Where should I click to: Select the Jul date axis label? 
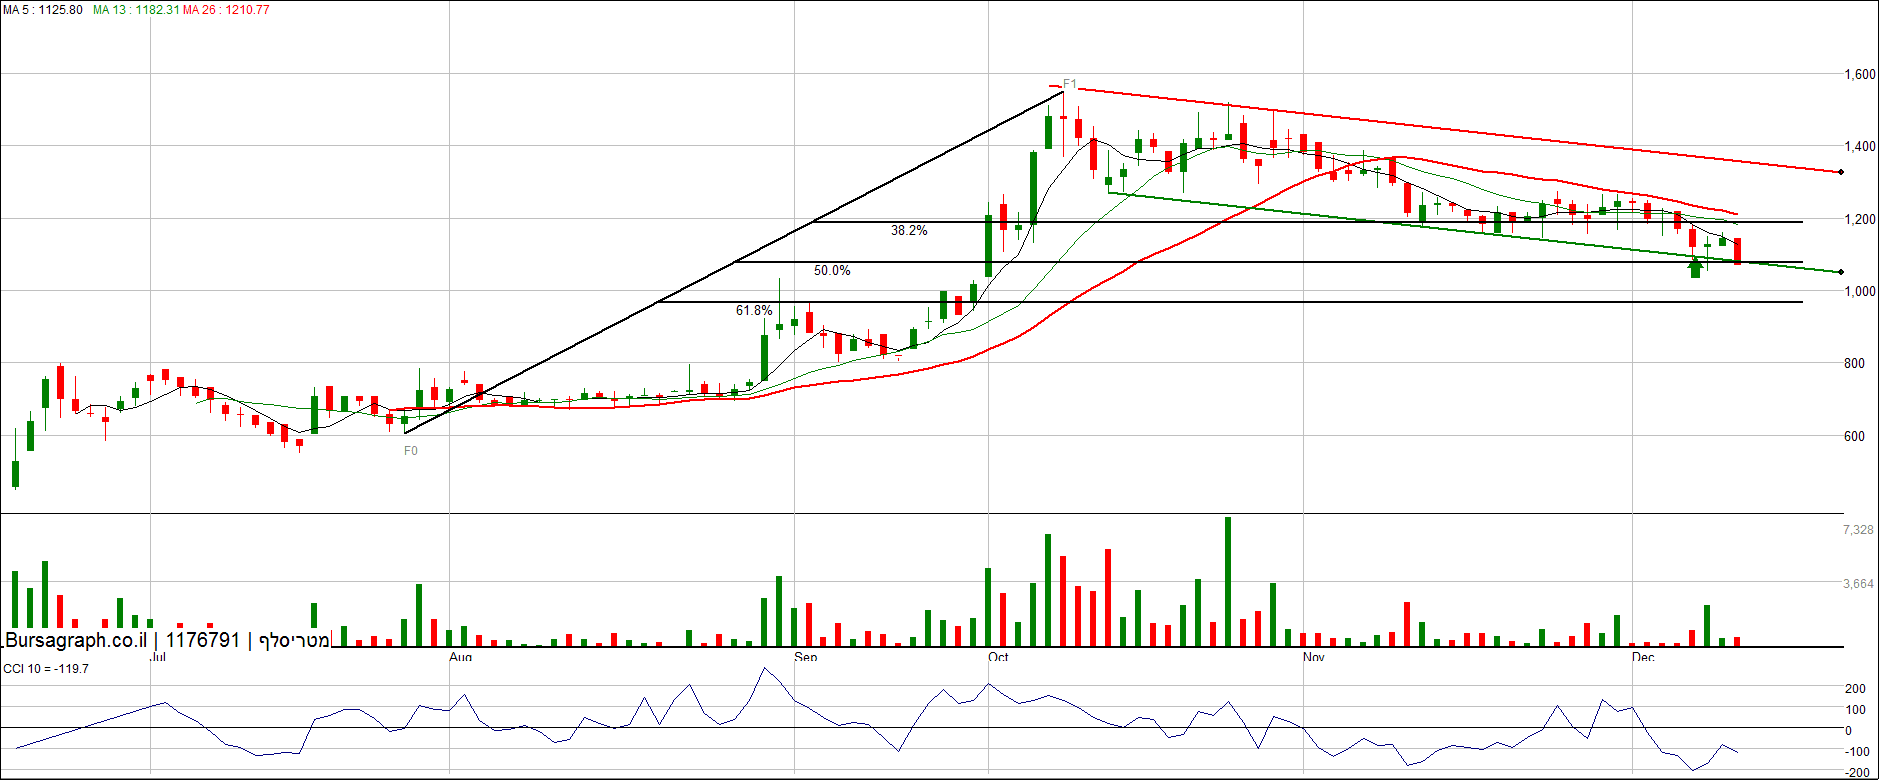tap(158, 657)
